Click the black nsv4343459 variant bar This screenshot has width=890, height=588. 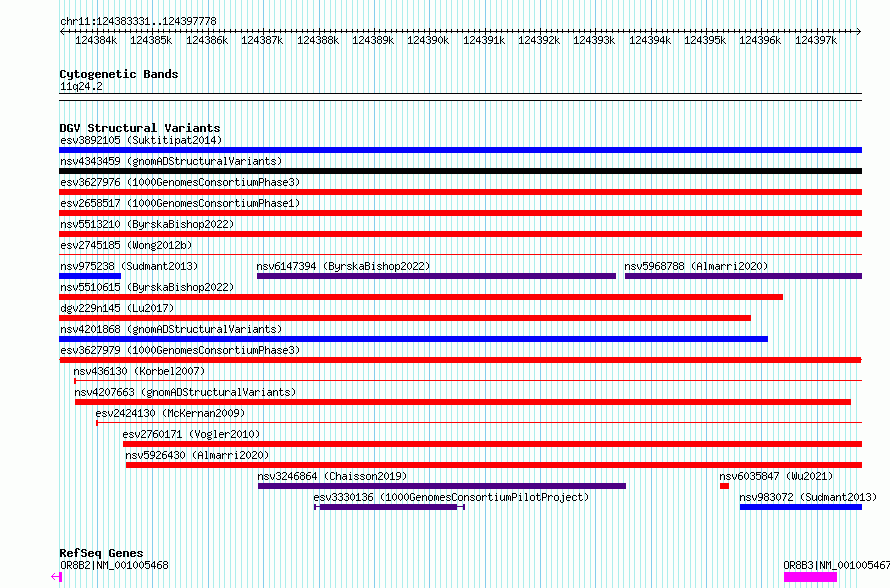pos(460,171)
